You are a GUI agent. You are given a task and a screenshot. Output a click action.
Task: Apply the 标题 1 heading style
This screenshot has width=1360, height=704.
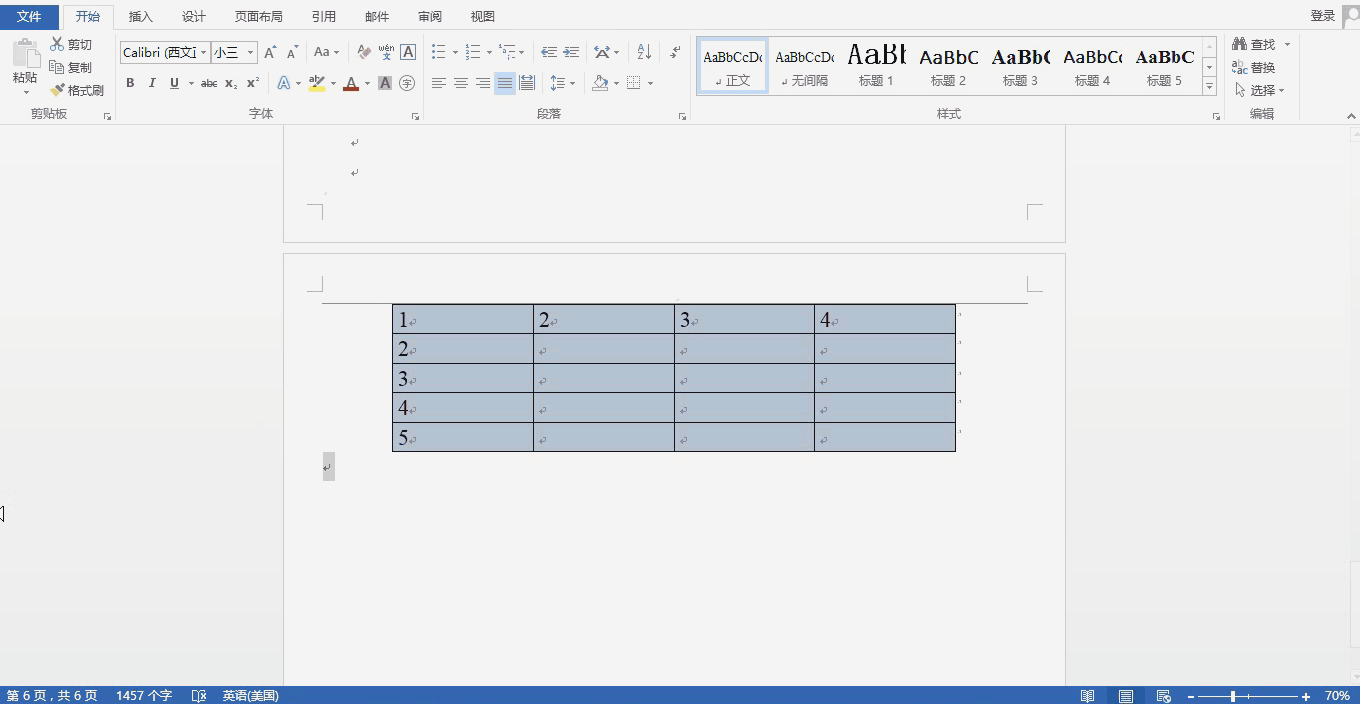tap(876, 66)
